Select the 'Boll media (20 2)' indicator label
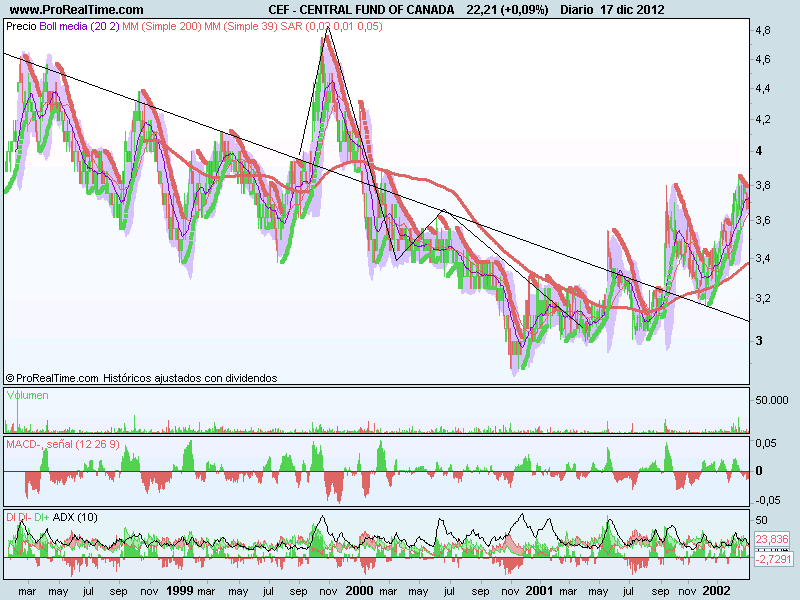The height and width of the screenshot is (600, 800). (79, 26)
